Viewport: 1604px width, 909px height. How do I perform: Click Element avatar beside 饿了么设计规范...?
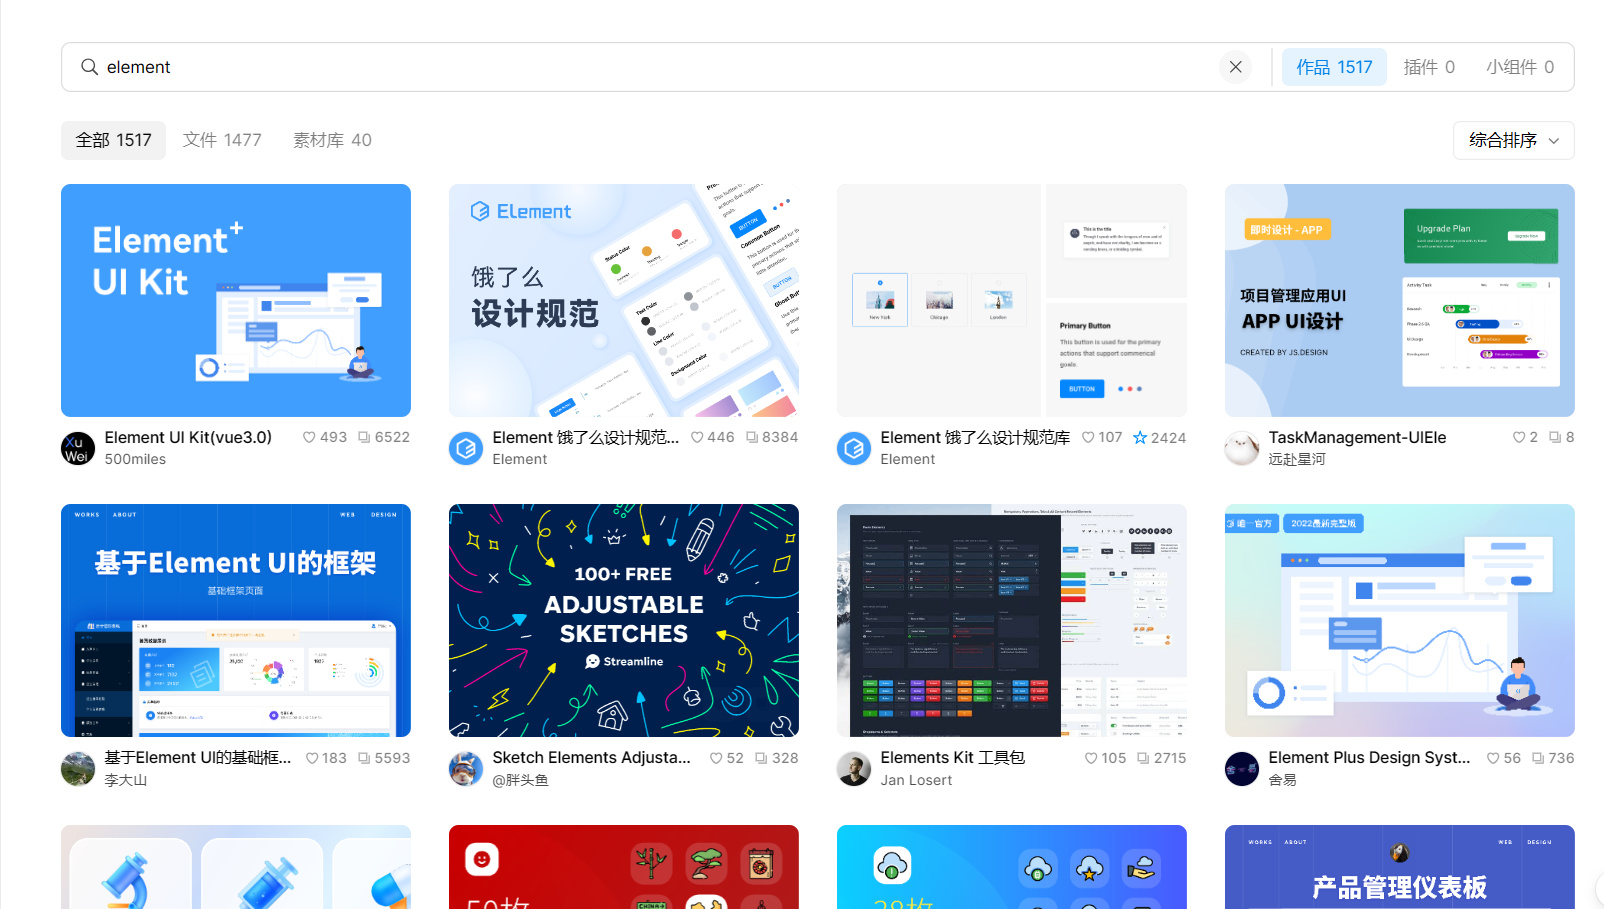[466, 448]
